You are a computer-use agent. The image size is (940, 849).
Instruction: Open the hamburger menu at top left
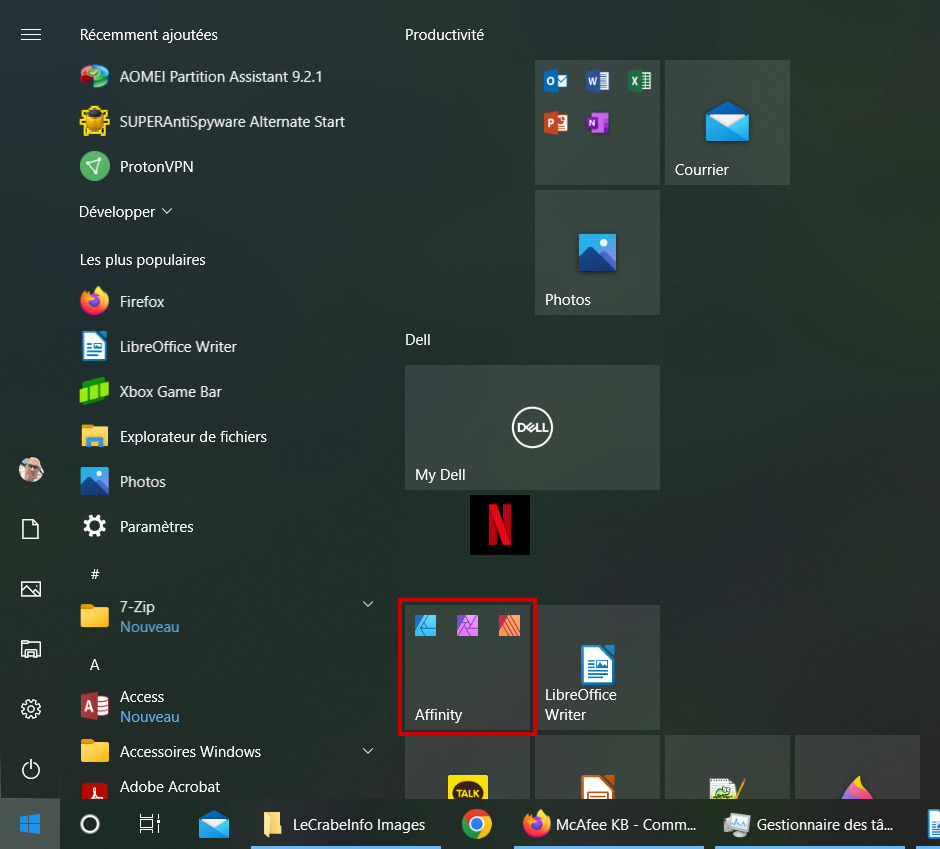[31, 35]
